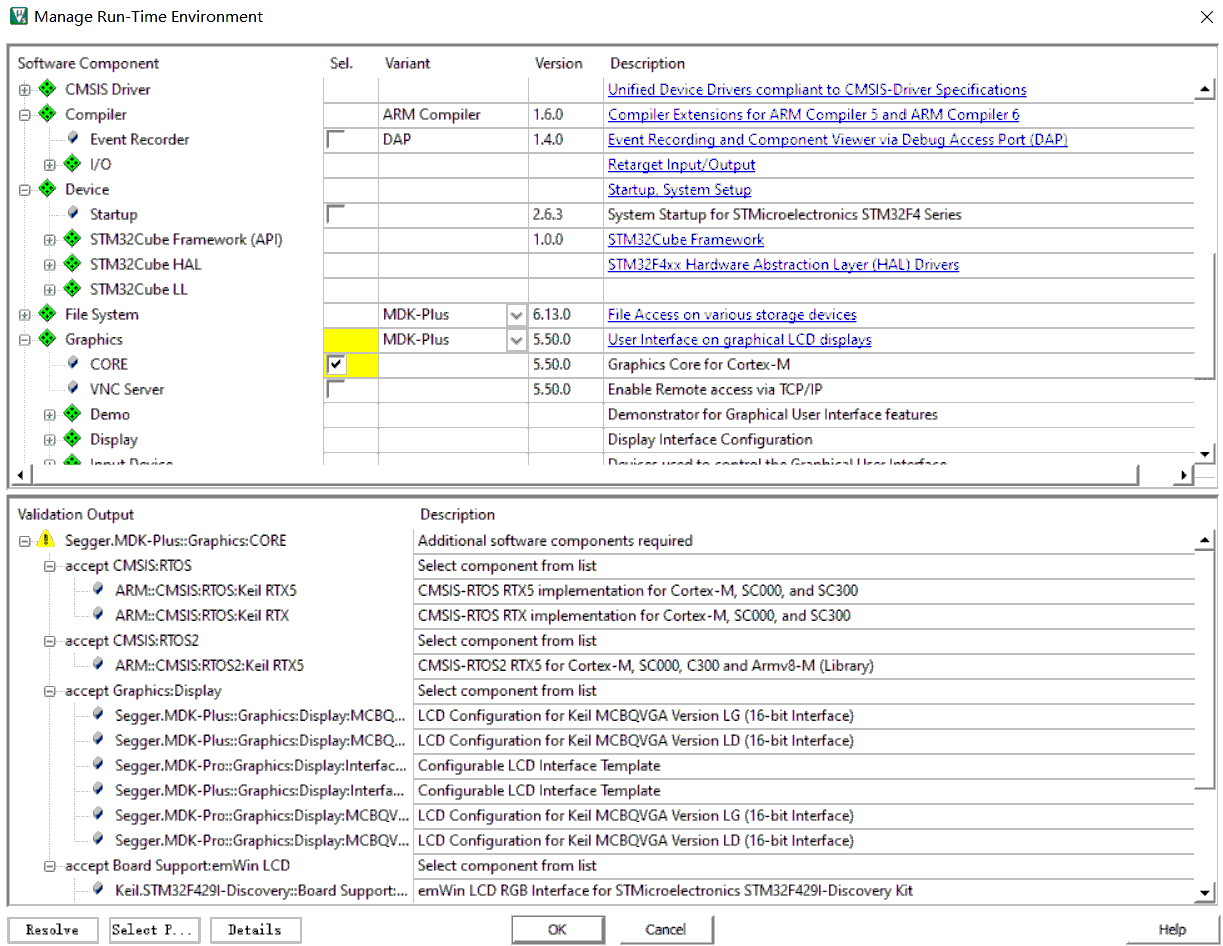The image size is (1223, 946).
Task: Click the green diamond icon beside CMSIS Driver
Action: (x=46, y=89)
